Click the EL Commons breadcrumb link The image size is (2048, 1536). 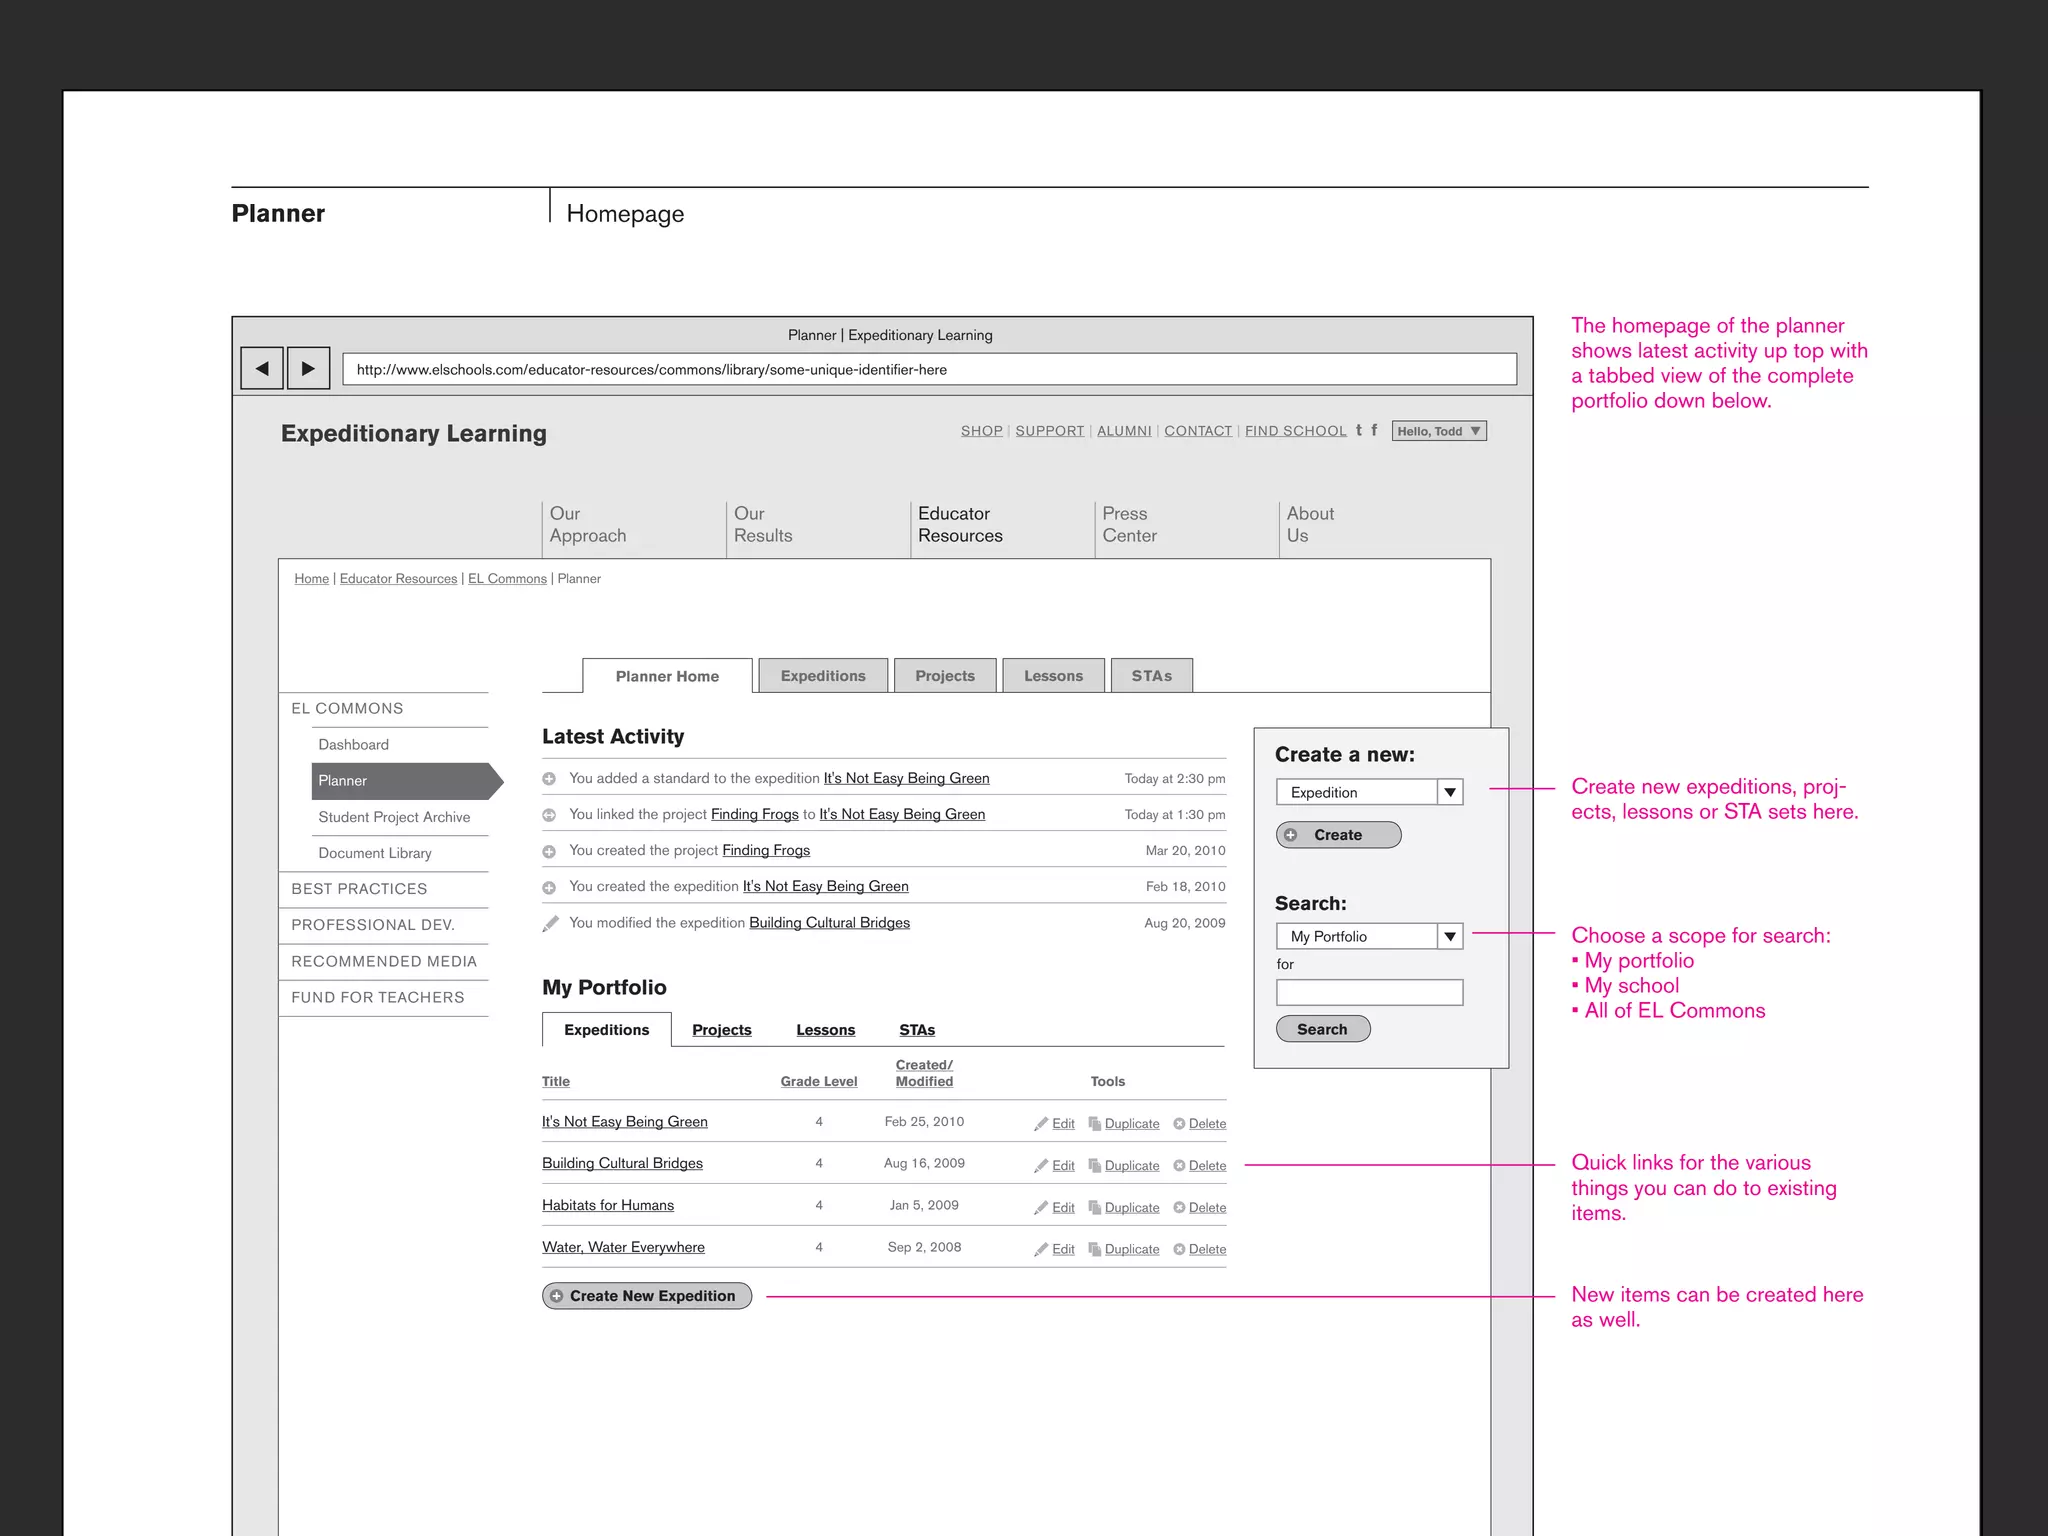tap(507, 579)
